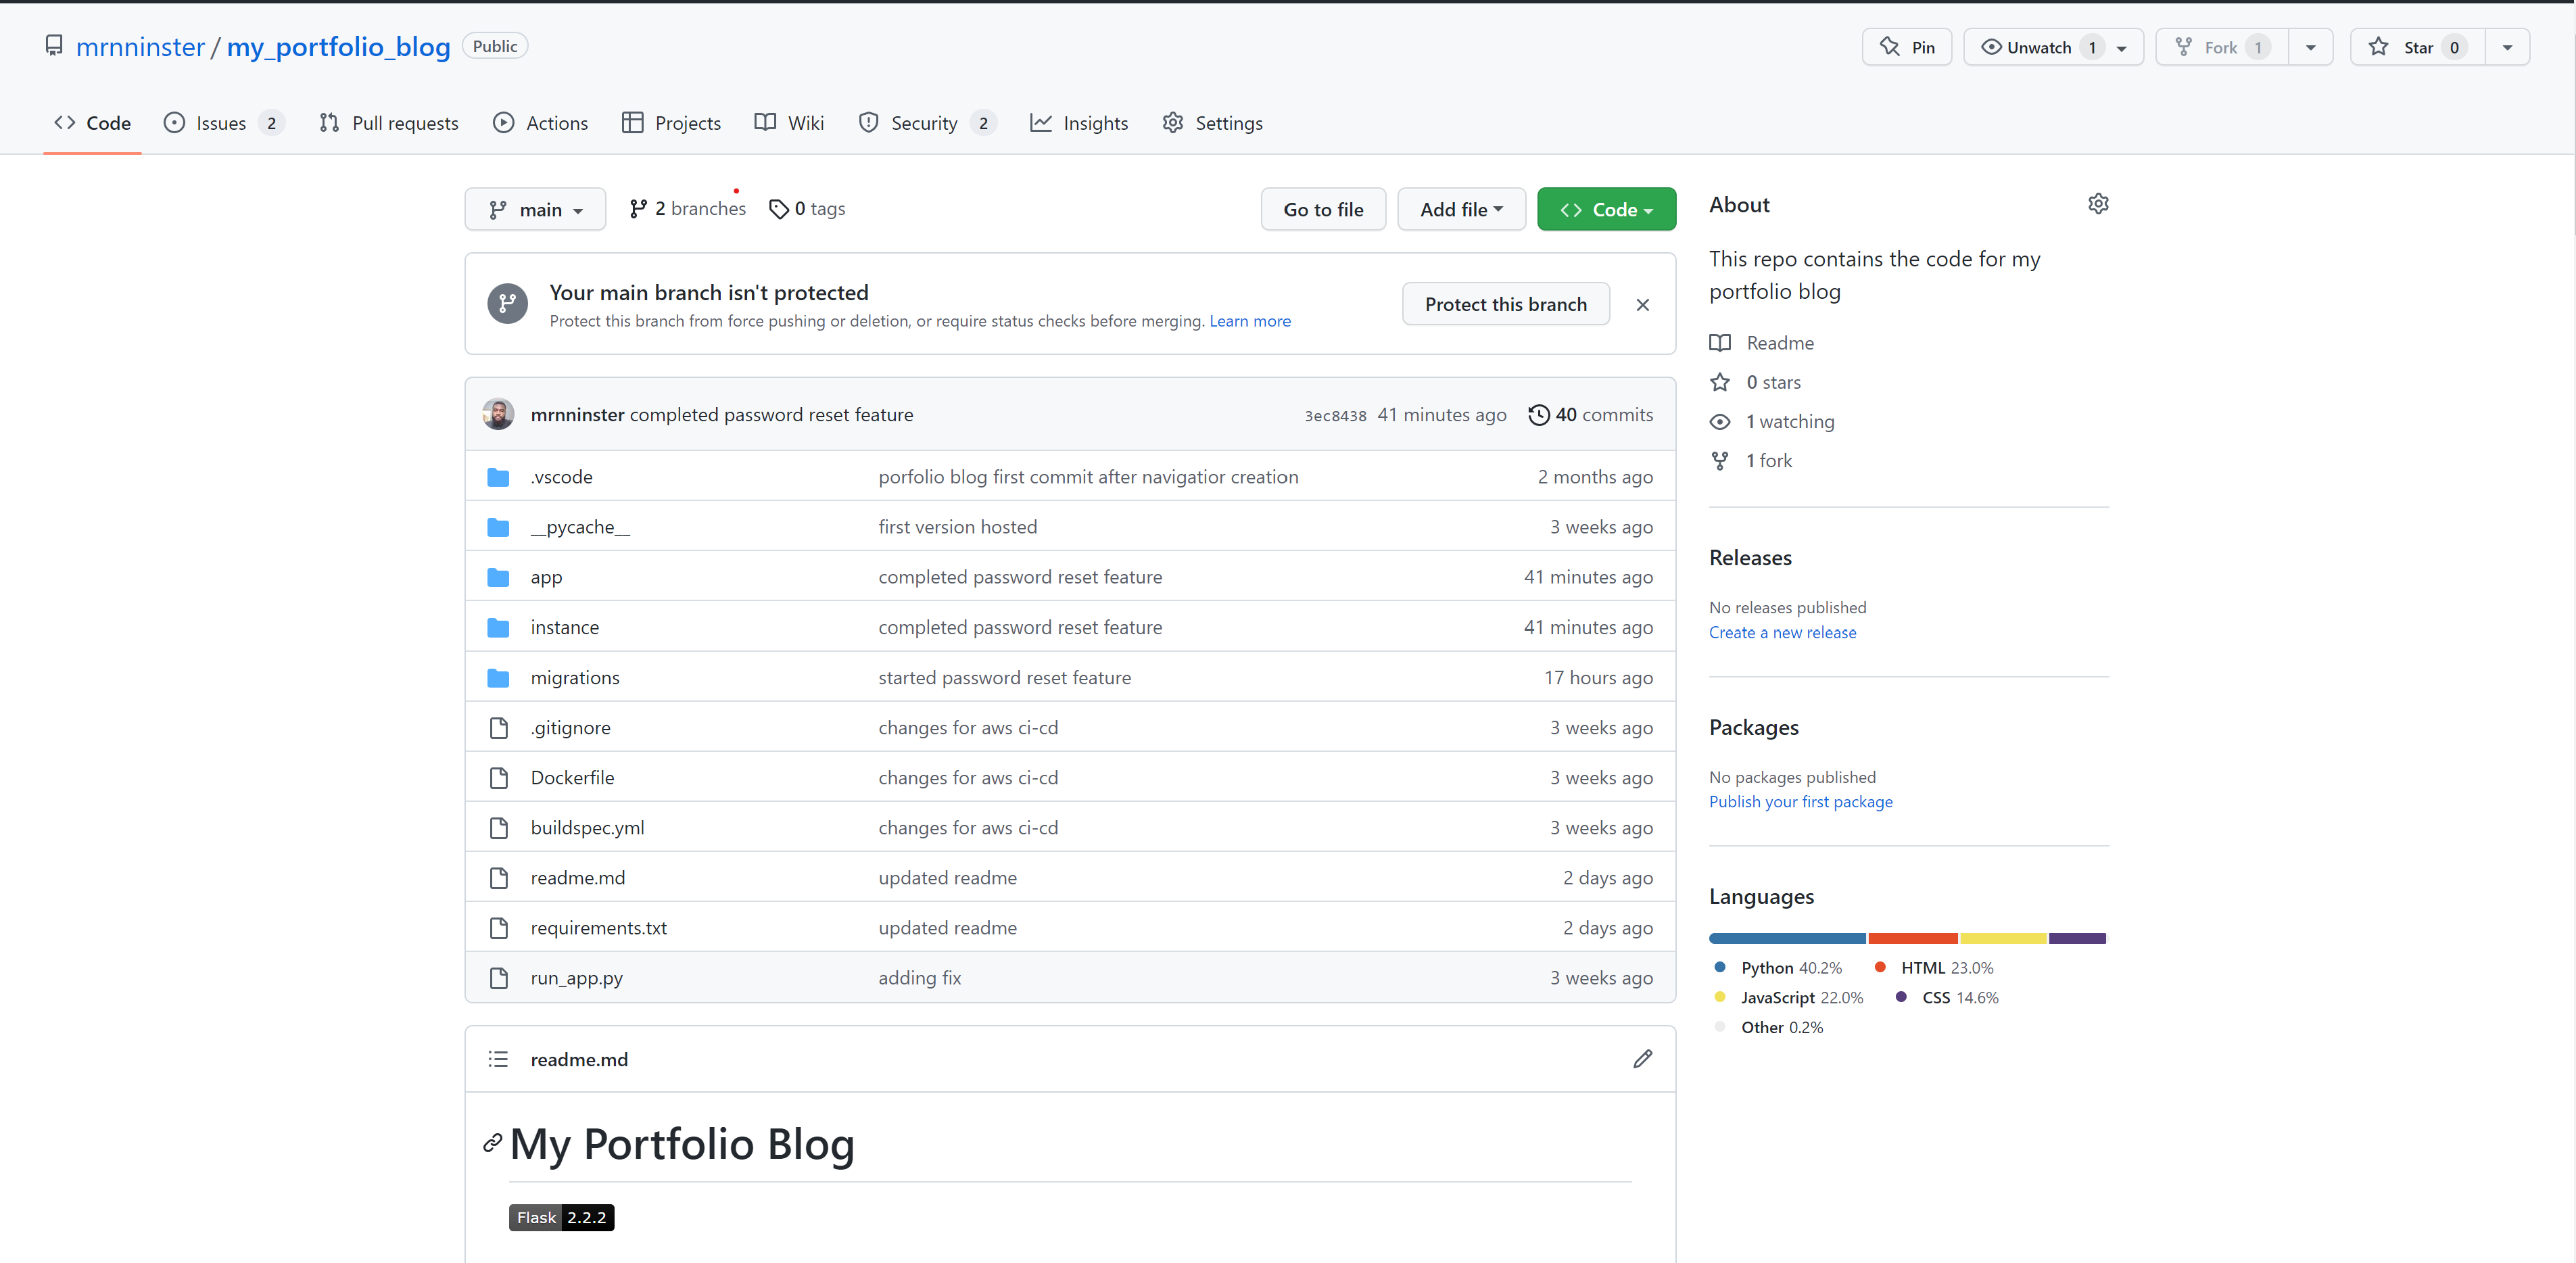The height and width of the screenshot is (1263, 2576).
Task: Click the requirements.txt file icon
Action: [498, 927]
